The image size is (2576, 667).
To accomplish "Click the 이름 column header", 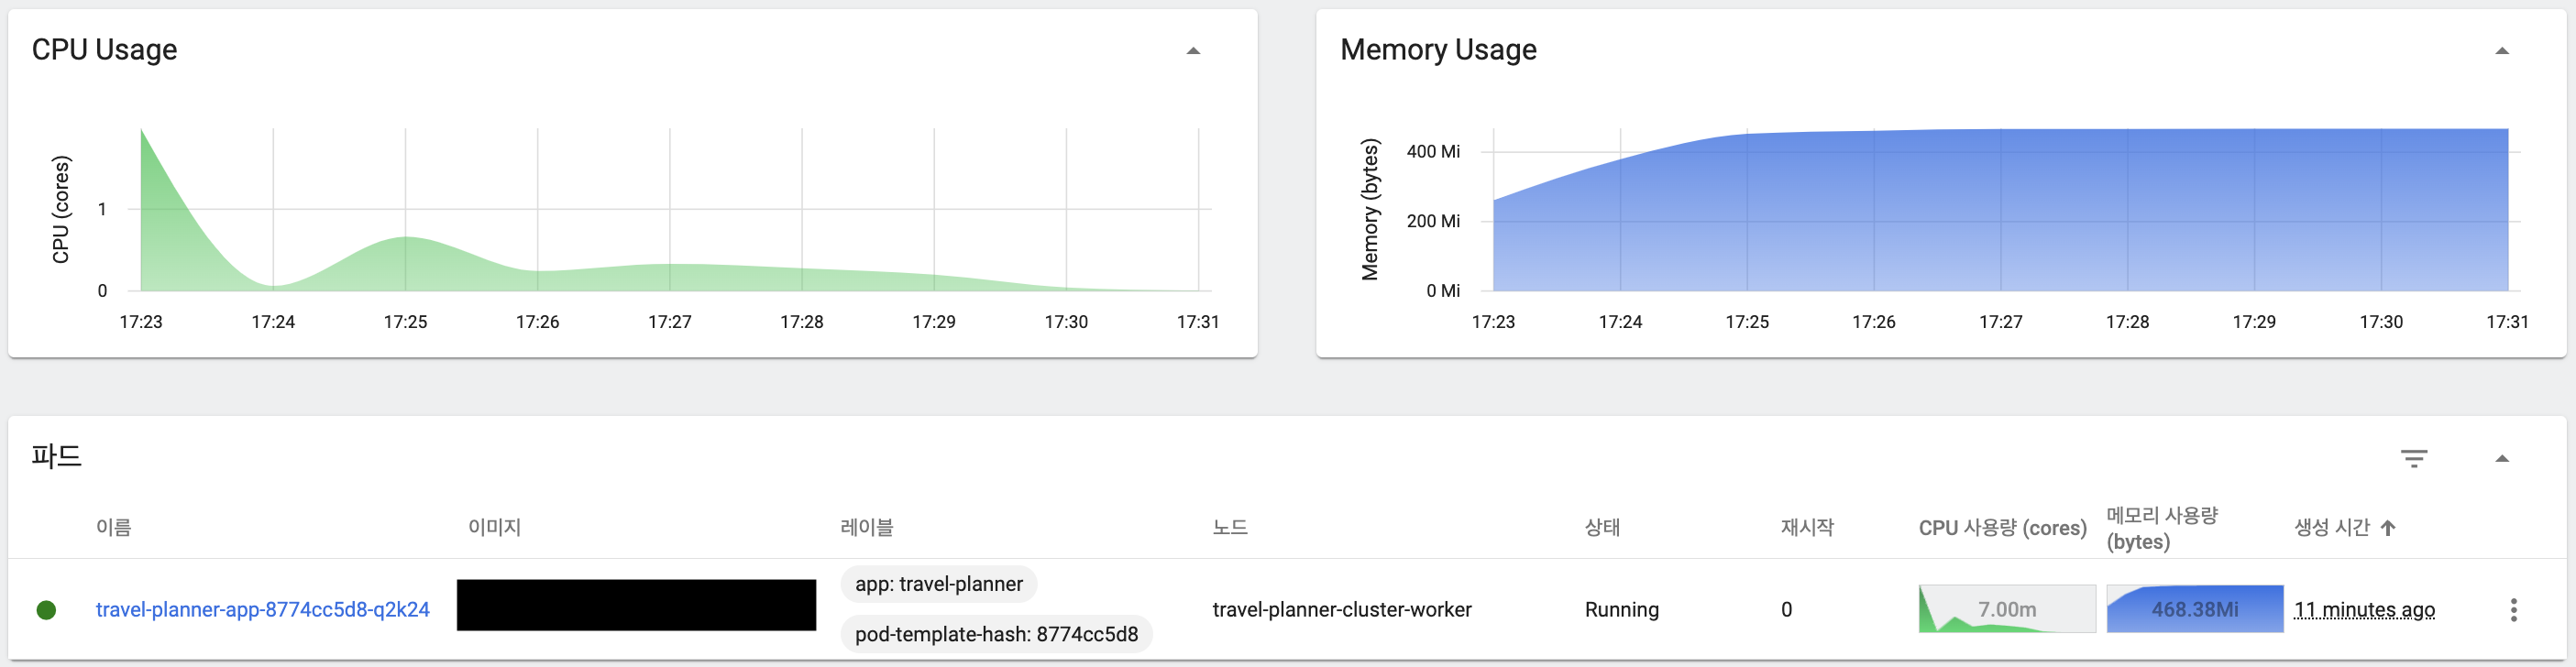I will (114, 527).
